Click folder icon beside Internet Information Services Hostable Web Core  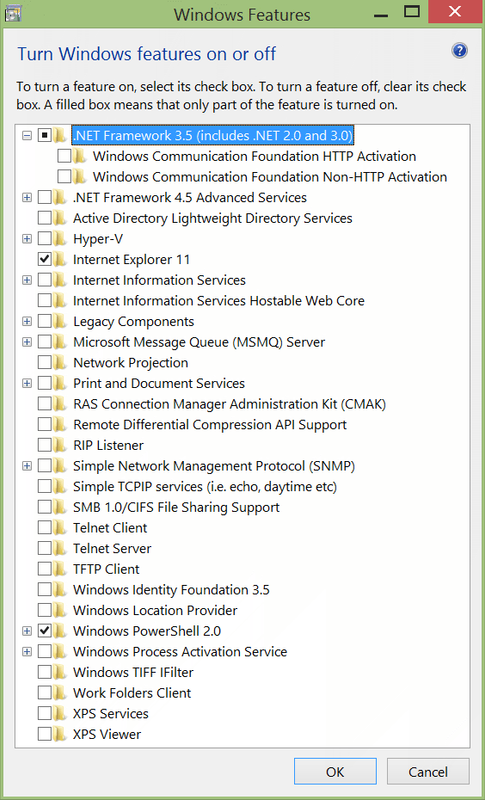tap(60, 301)
